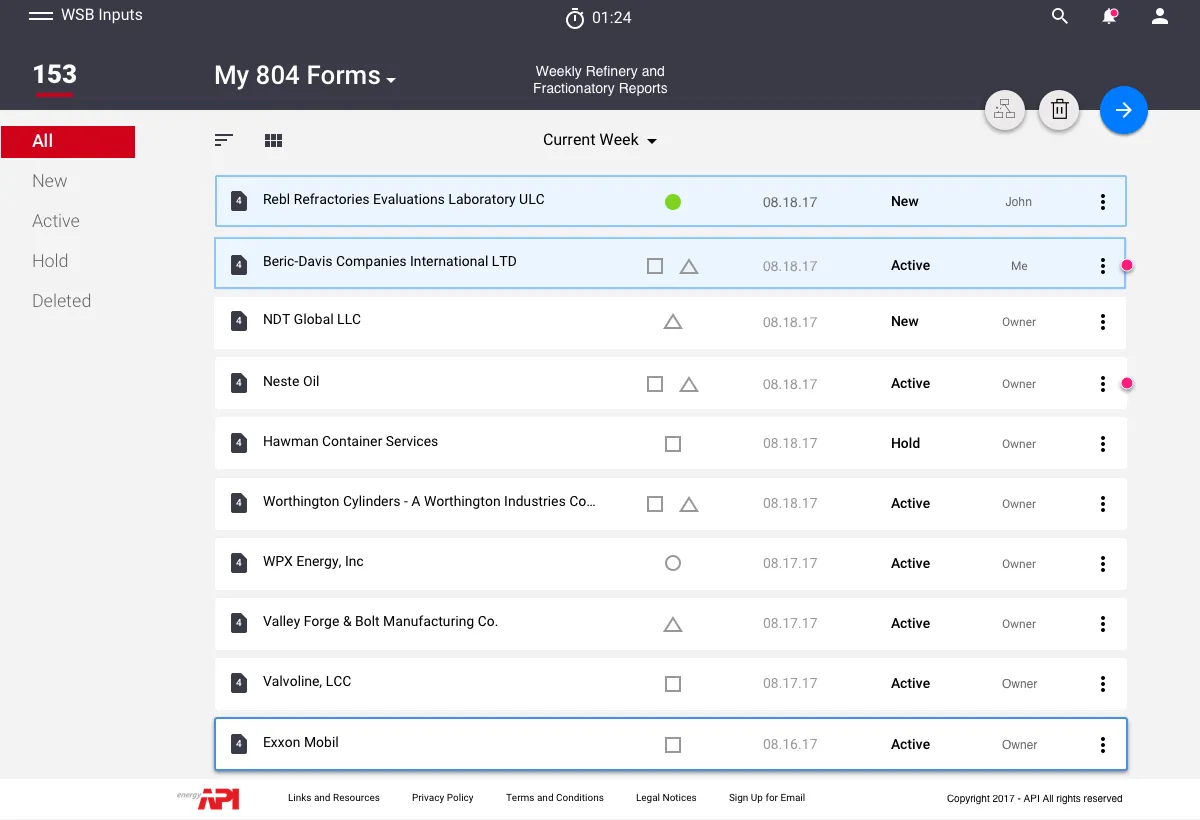Click the hierarchy diagram round button
This screenshot has width=1200, height=820.
click(1005, 110)
